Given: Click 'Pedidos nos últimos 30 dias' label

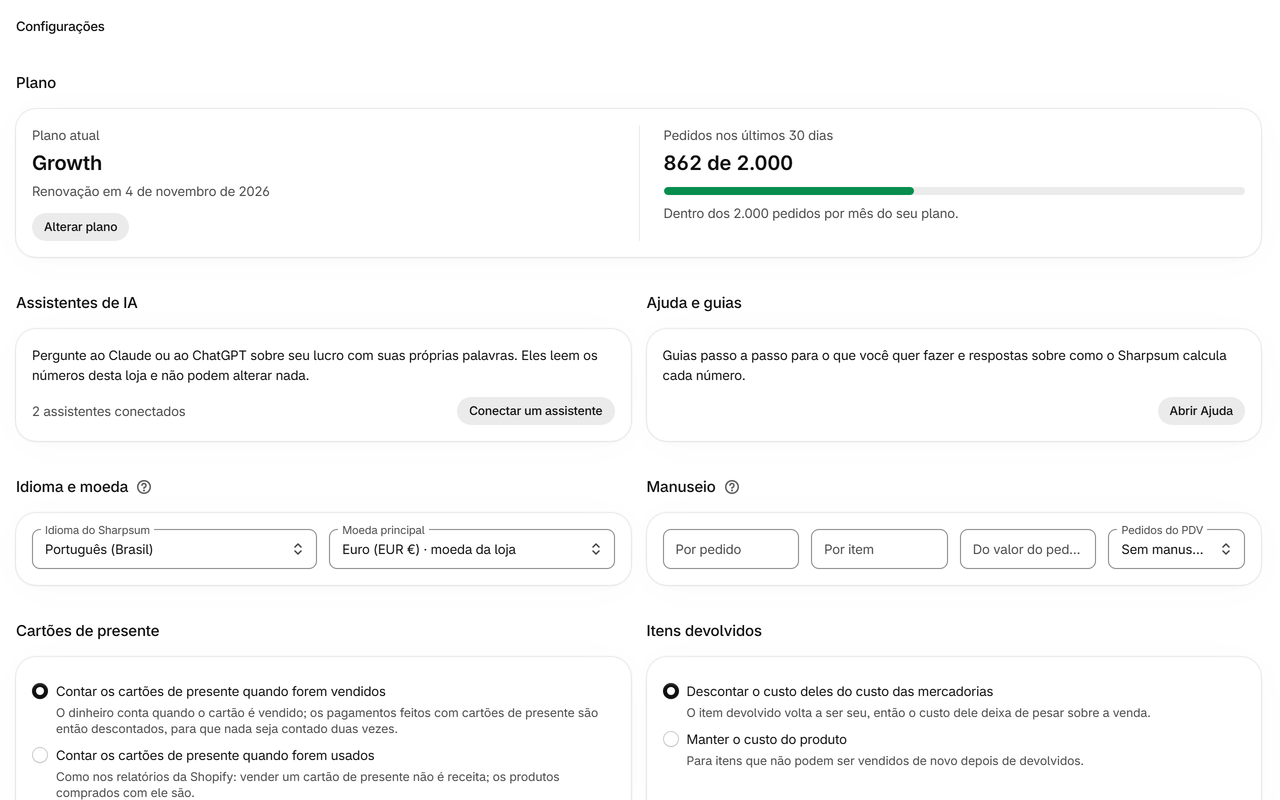Looking at the screenshot, I should point(748,135).
